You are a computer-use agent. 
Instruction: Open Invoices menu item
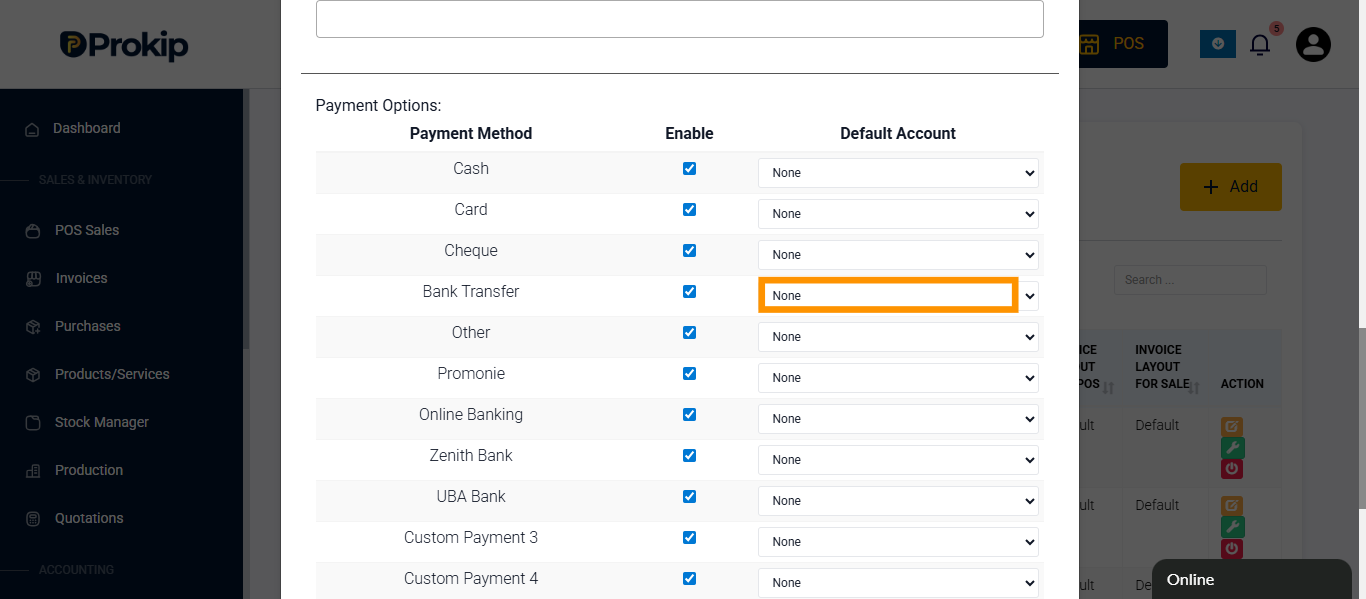click(81, 278)
